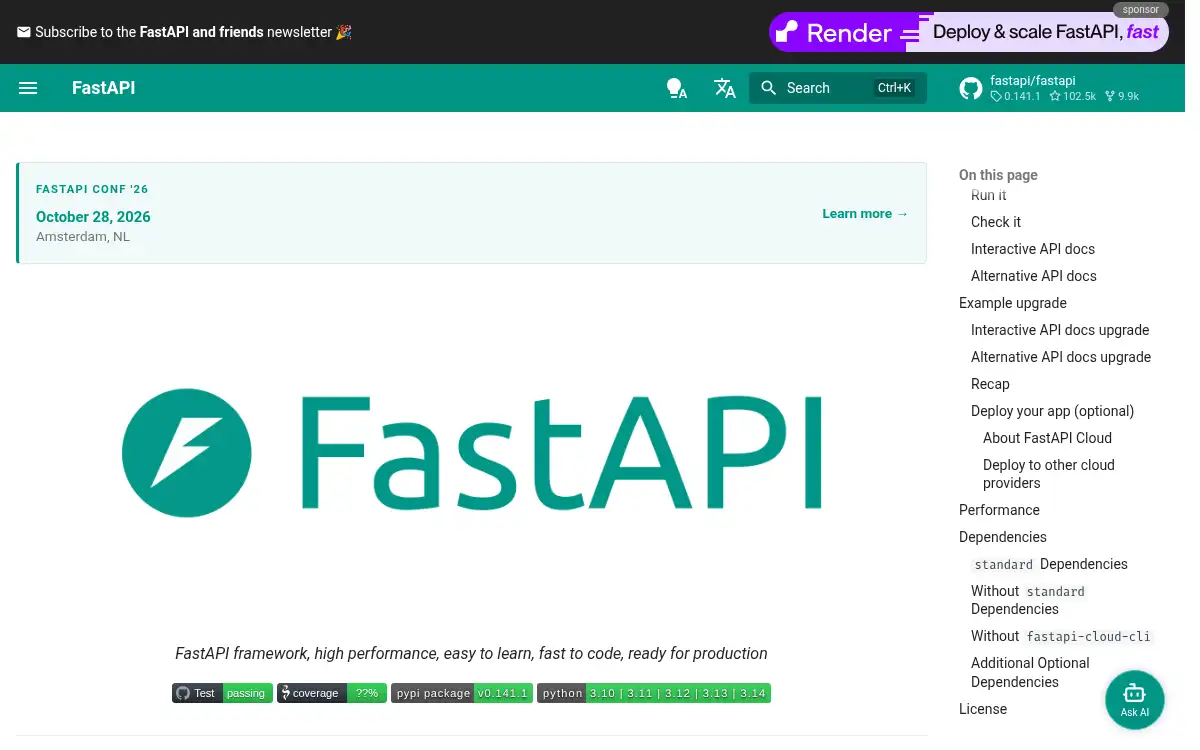The height and width of the screenshot is (750, 1200).
Task: Jump to Performance section
Action: point(999,510)
